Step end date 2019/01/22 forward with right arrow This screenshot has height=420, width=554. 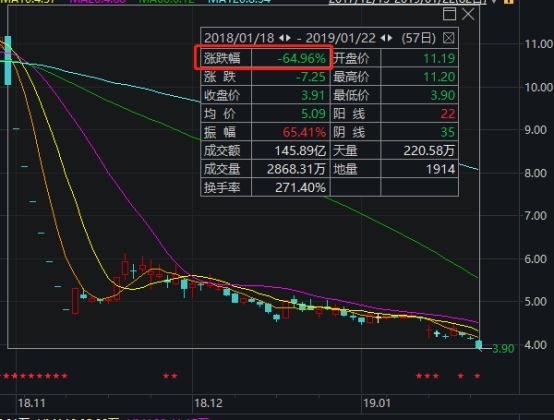click(x=390, y=38)
